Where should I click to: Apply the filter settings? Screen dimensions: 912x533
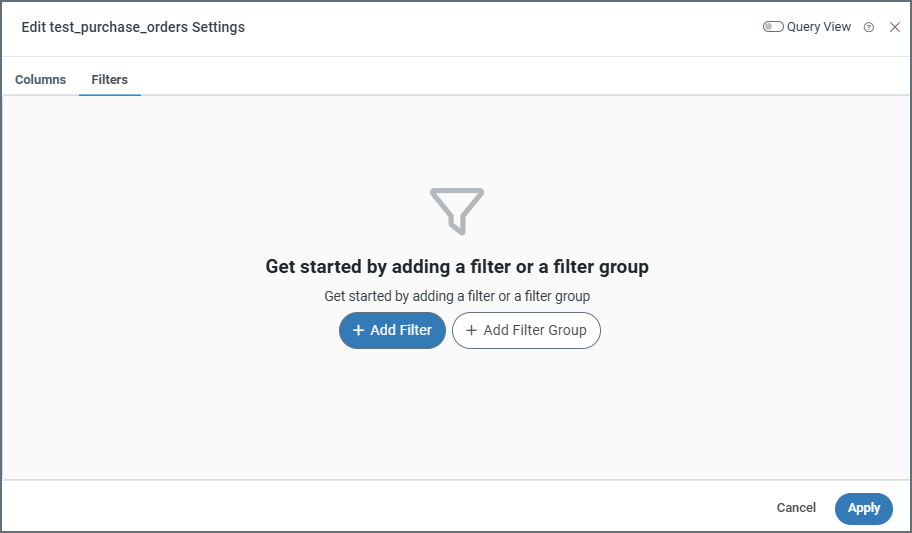[864, 508]
